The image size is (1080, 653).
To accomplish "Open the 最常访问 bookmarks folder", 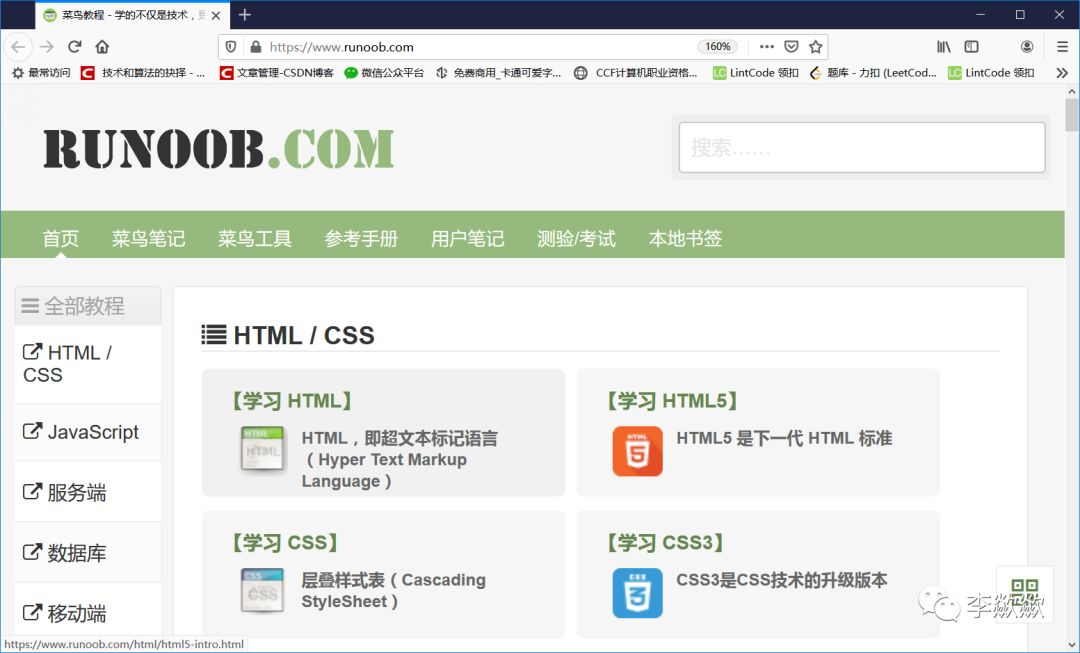I will 41,73.
